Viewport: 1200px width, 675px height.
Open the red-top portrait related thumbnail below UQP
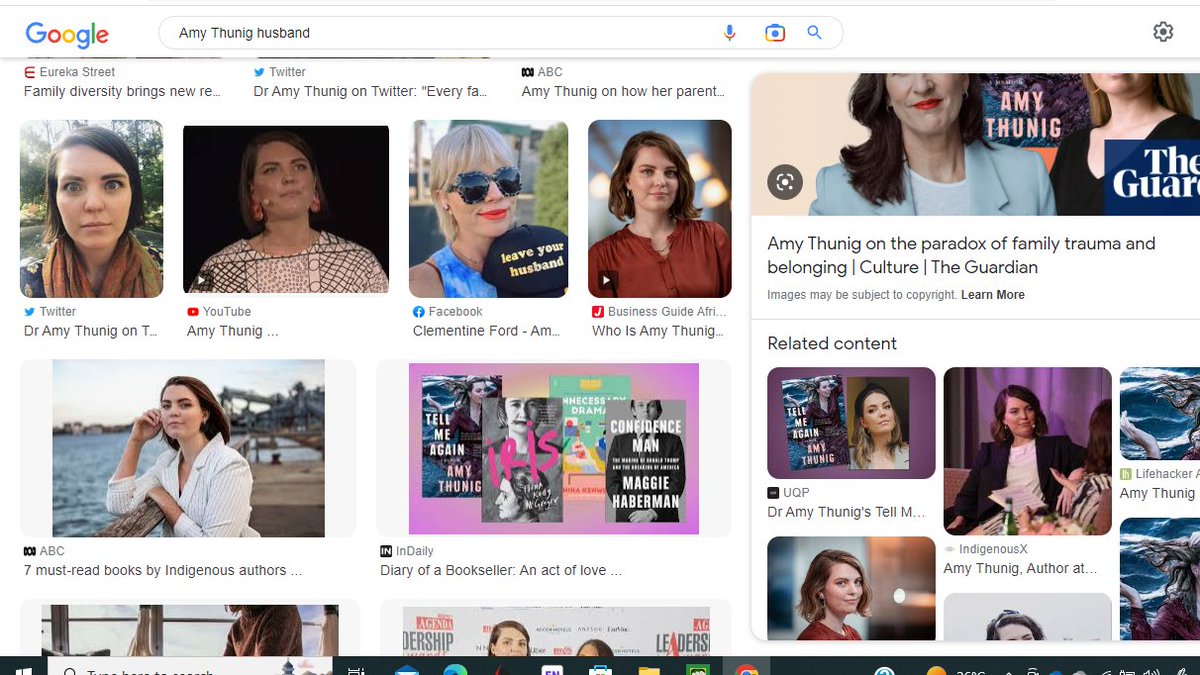851,588
